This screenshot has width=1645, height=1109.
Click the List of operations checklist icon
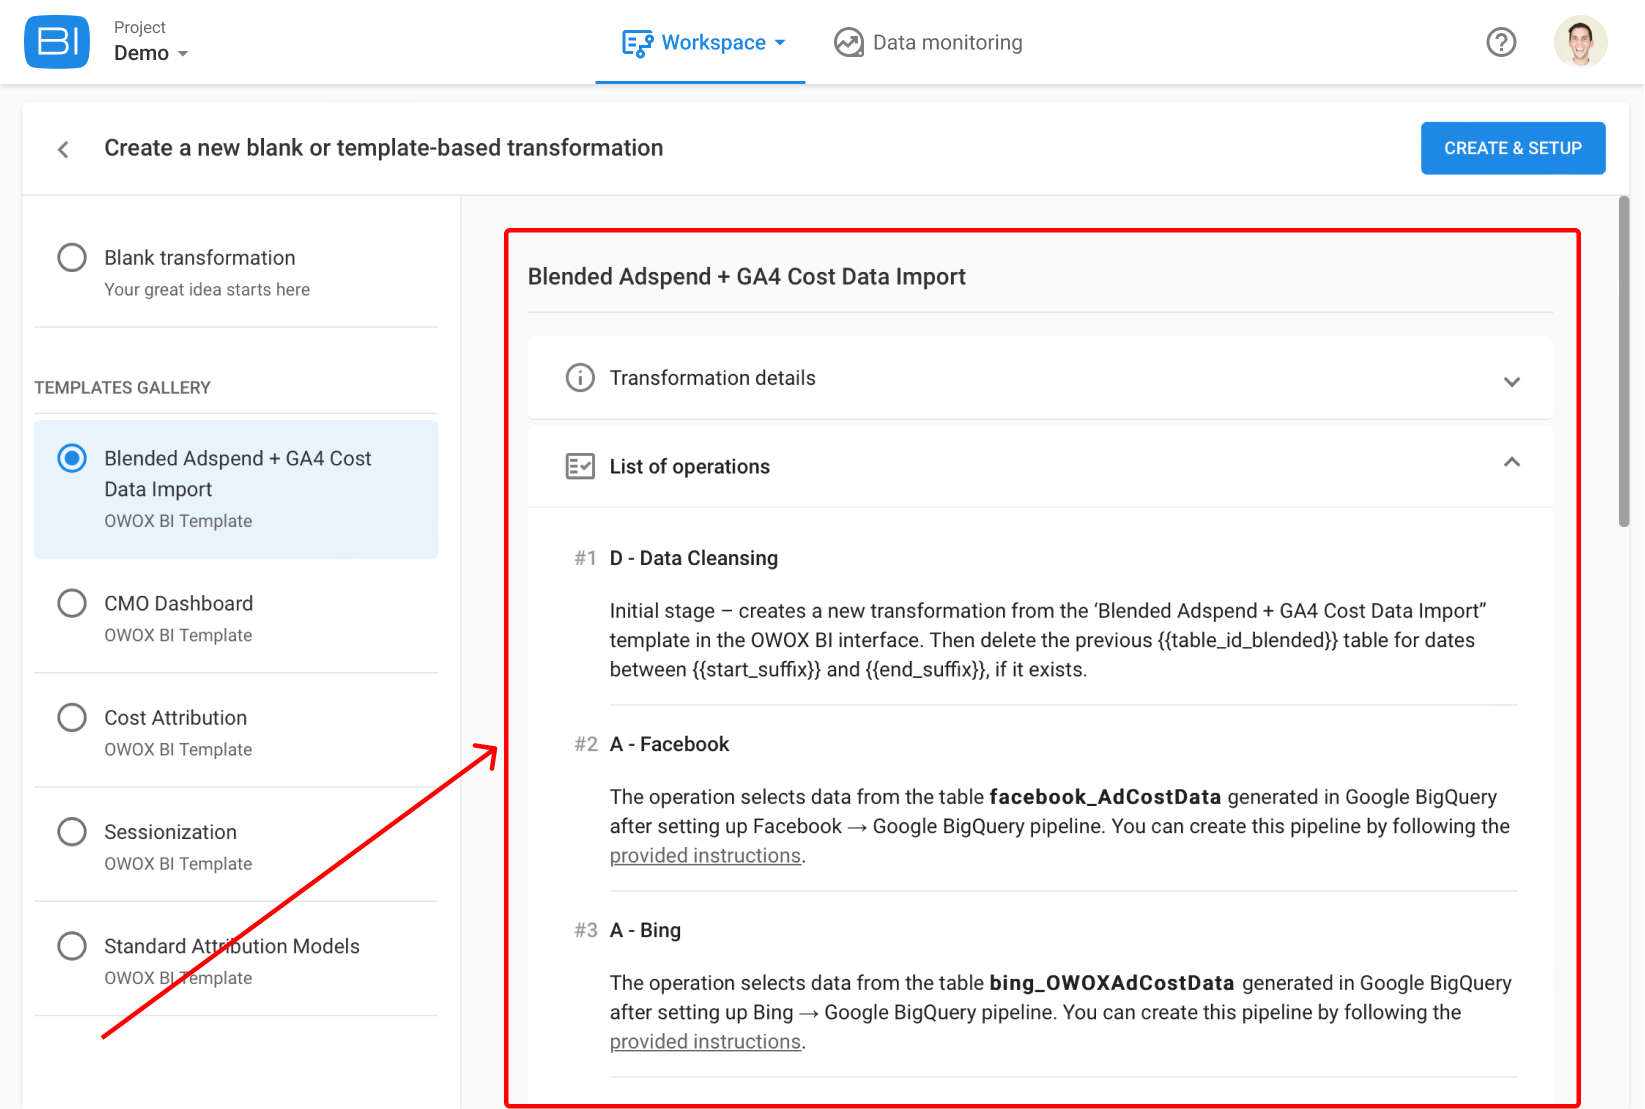580,466
